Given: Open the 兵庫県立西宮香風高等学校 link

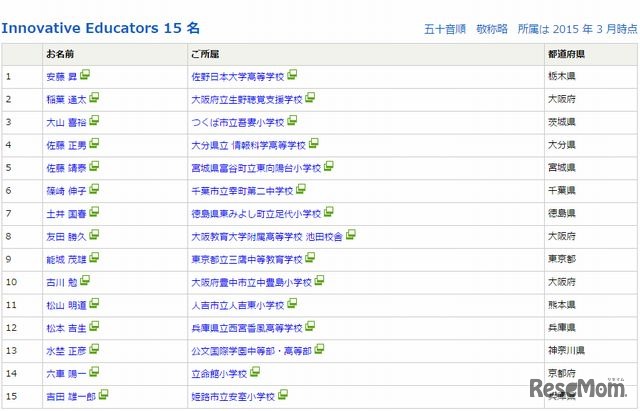Looking at the screenshot, I should 247,328.
